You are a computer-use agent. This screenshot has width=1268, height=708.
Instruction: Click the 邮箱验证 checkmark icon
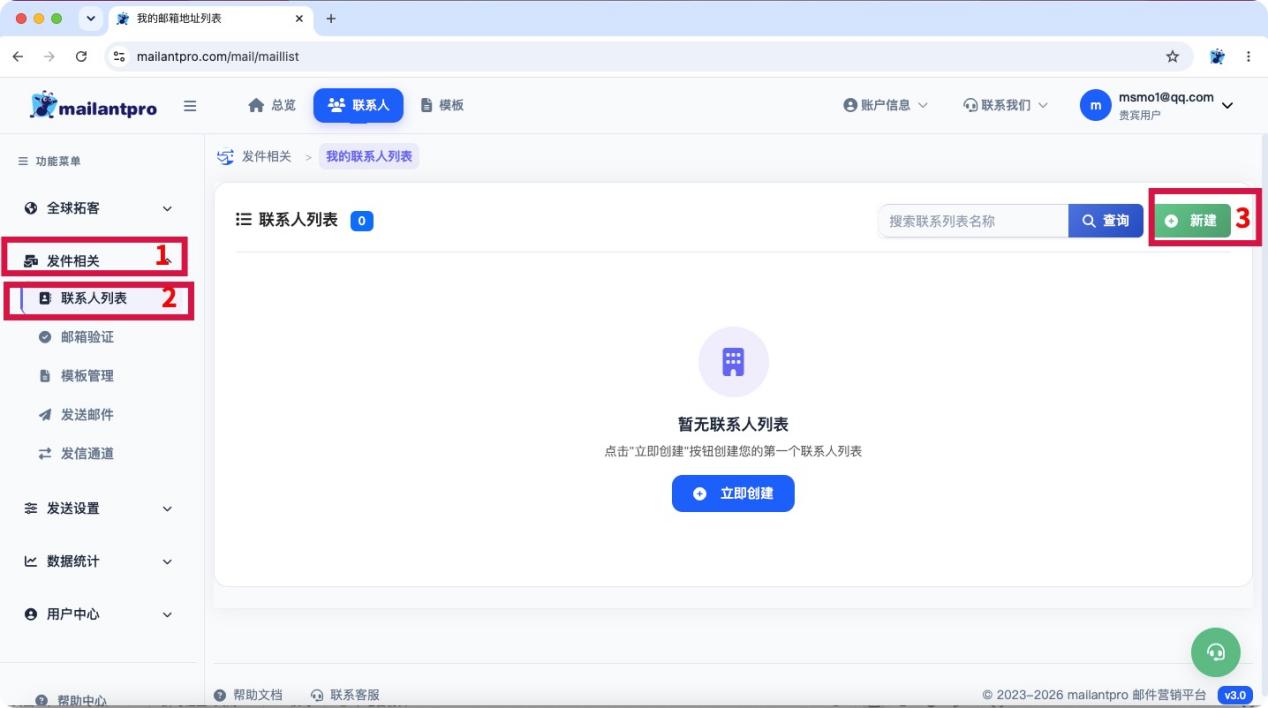(x=45, y=337)
